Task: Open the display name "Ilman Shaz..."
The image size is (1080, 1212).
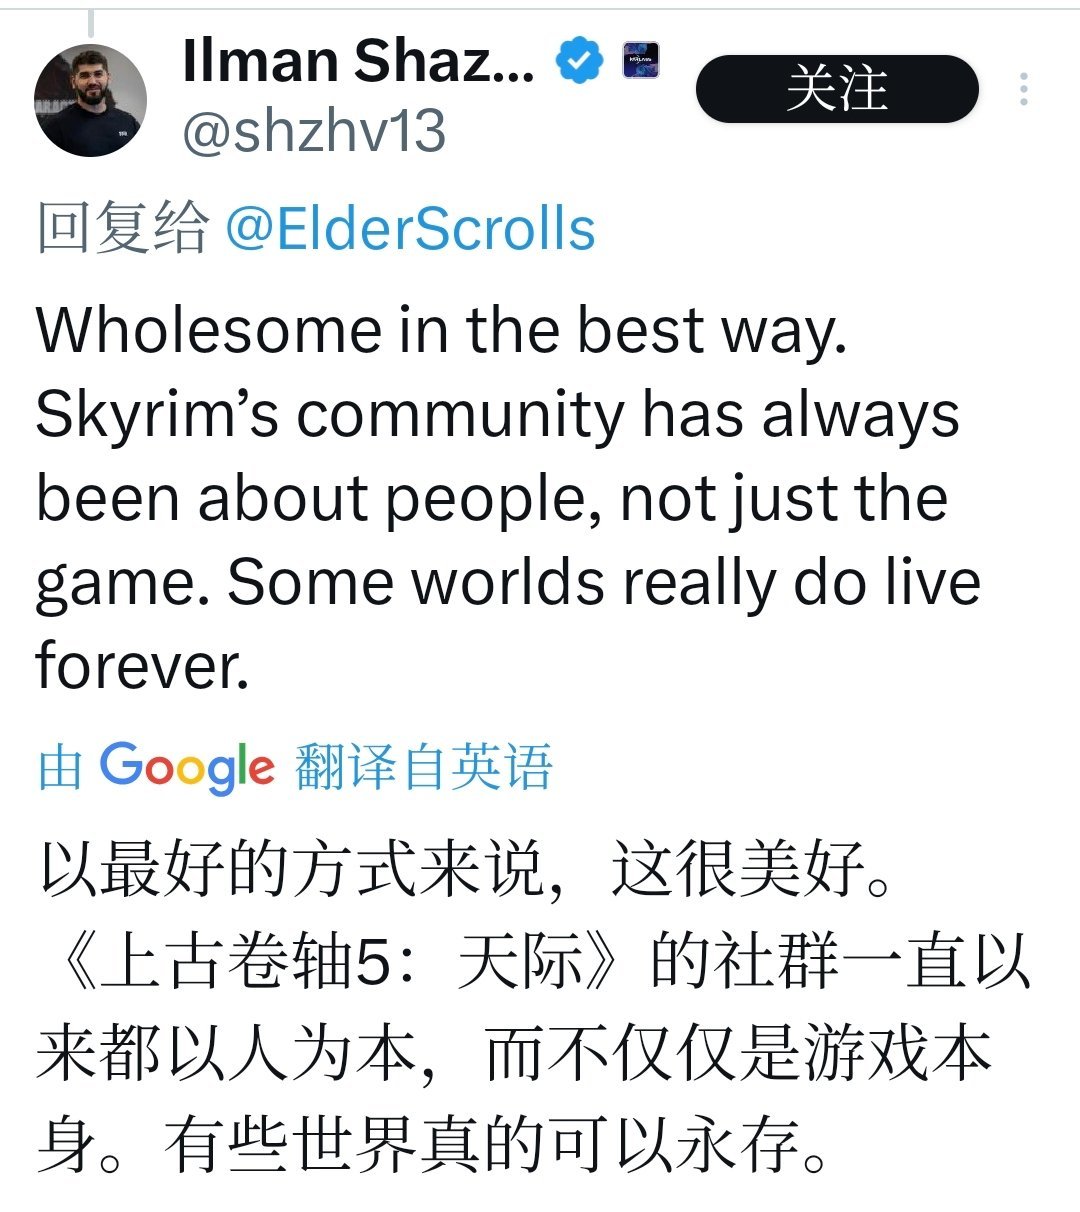Action: (359, 61)
